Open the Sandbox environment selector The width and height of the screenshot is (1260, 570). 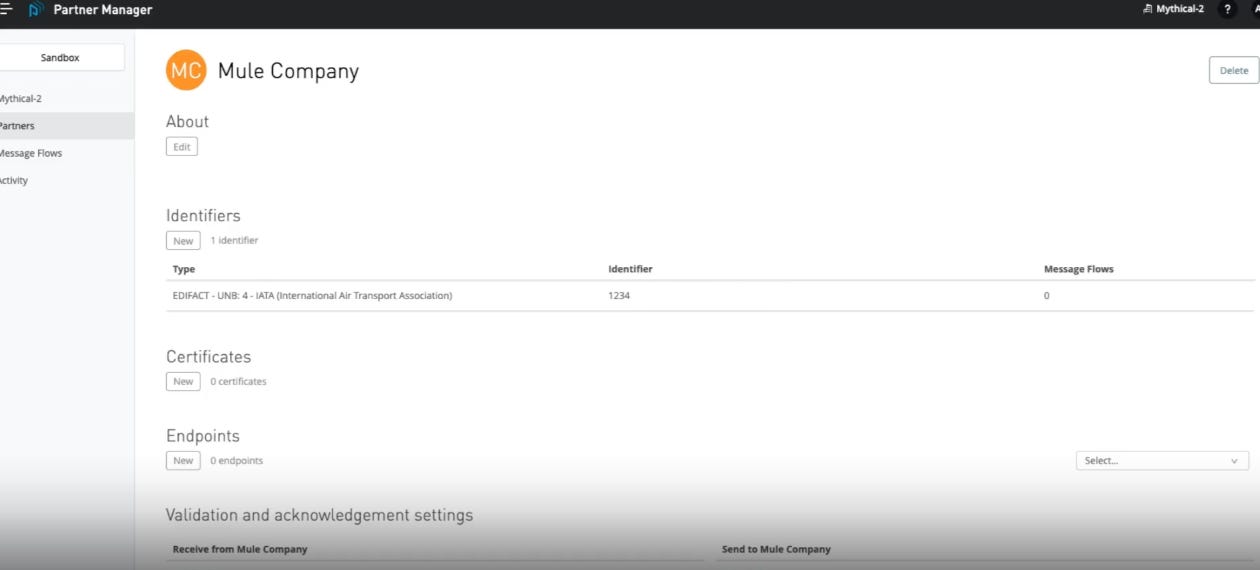click(x=60, y=58)
